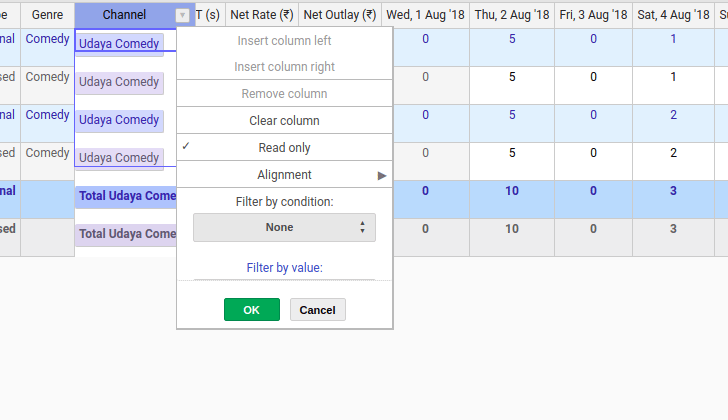Click the Filter by value link
The width and height of the screenshot is (728, 420).
(x=285, y=268)
